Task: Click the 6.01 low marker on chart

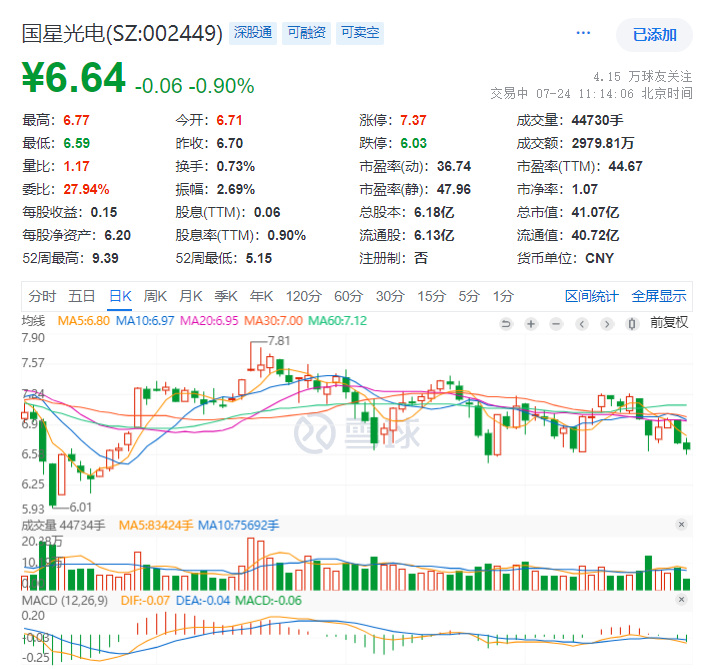Action: pos(81,507)
